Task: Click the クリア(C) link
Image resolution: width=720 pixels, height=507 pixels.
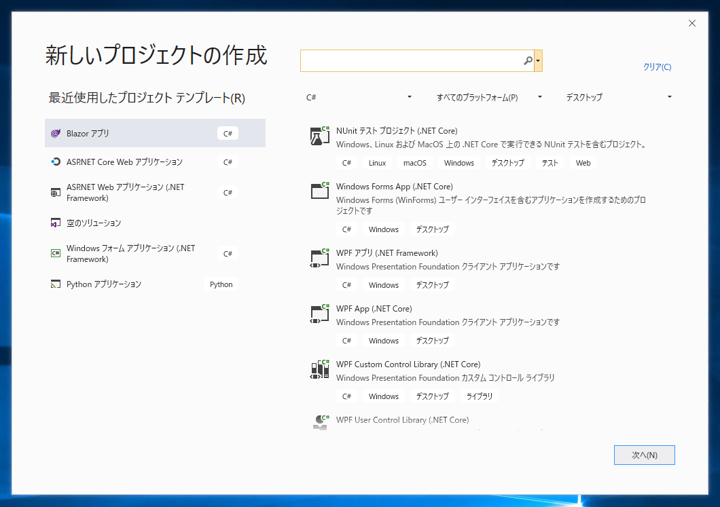Action: click(x=657, y=67)
